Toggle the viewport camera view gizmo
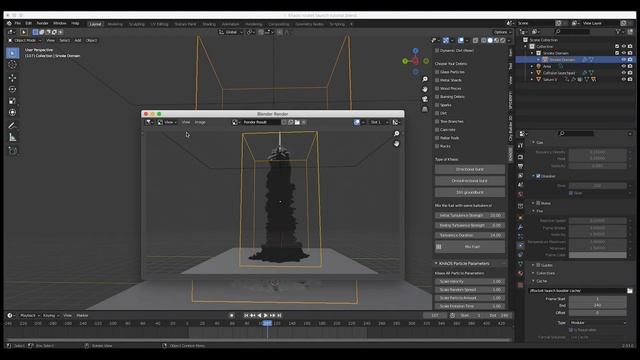The width and height of the screenshot is (640, 360). click(425, 99)
